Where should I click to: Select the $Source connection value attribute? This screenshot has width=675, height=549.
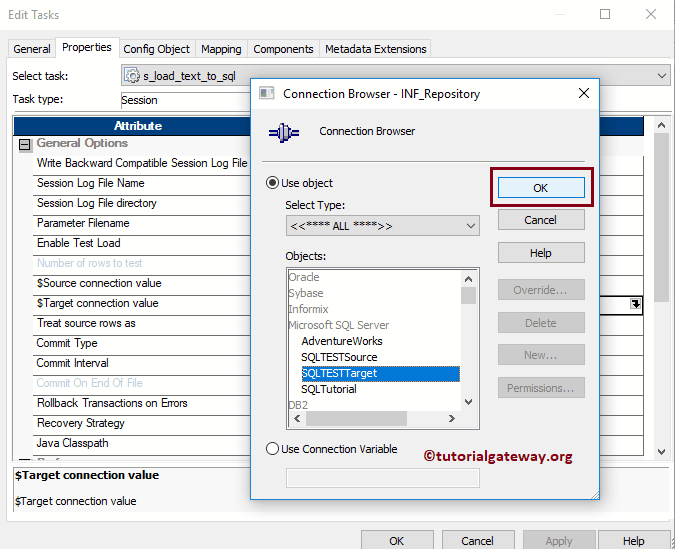click(x=99, y=283)
